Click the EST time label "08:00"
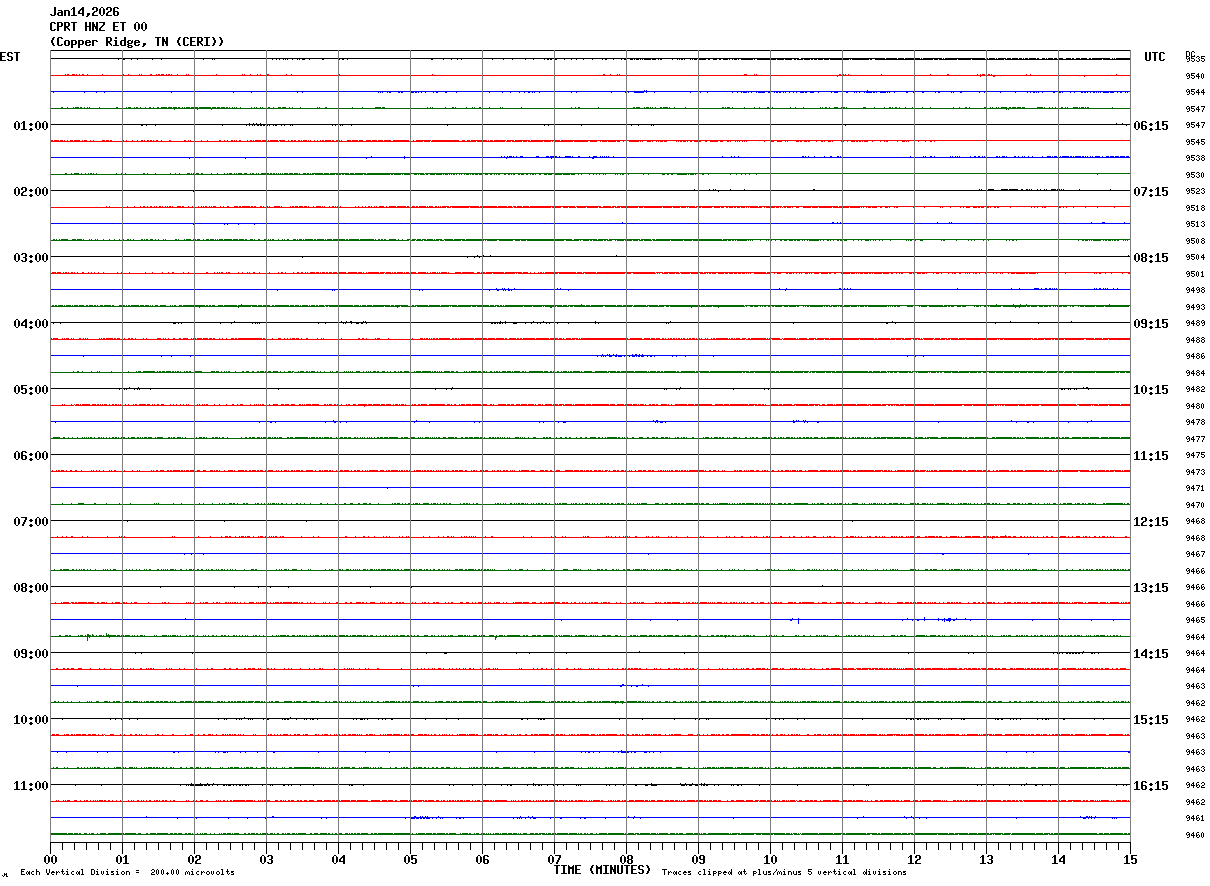Screen dimensions: 1210x886 point(31,588)
